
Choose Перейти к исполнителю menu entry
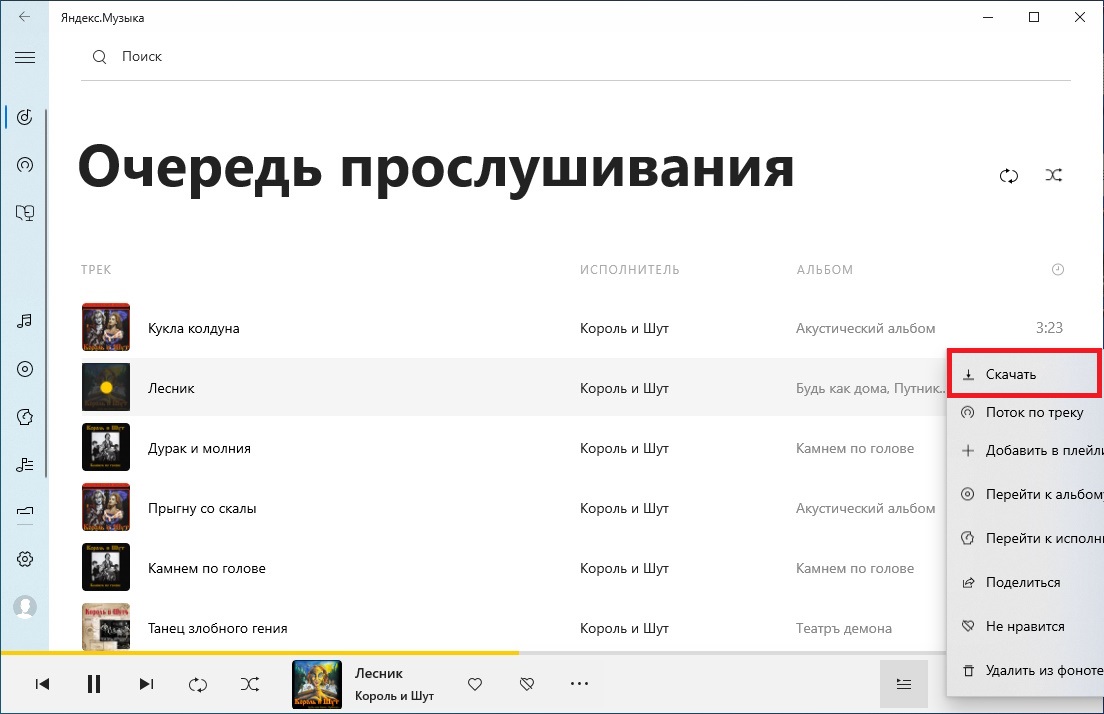coord(1025,538)
